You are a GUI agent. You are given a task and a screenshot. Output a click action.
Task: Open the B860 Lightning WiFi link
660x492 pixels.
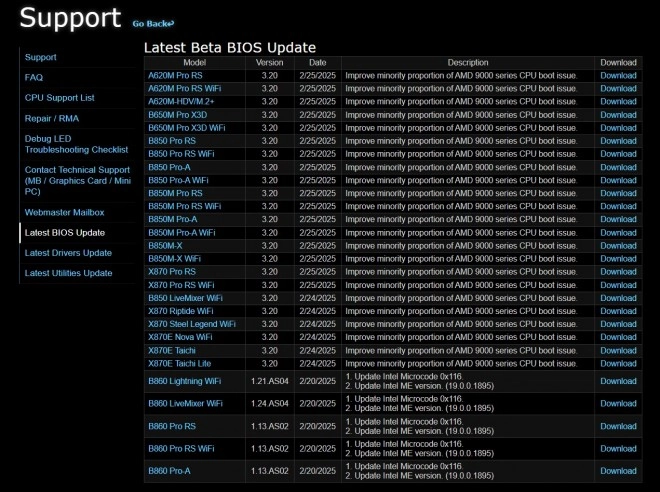(184, 381)
